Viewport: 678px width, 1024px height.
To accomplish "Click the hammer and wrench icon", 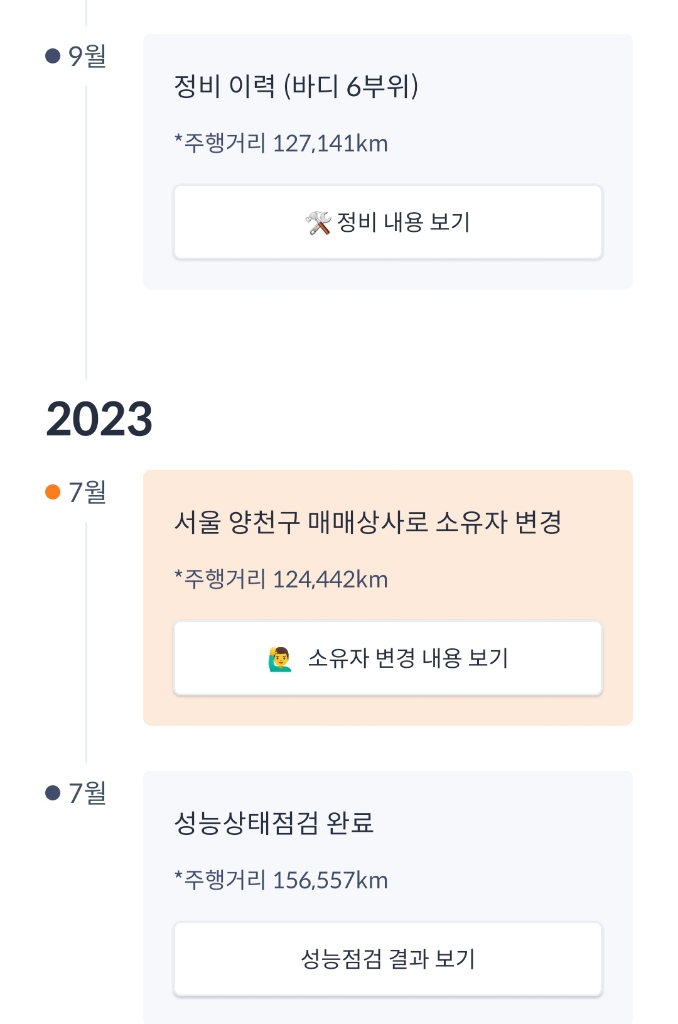I will point(318,222).
